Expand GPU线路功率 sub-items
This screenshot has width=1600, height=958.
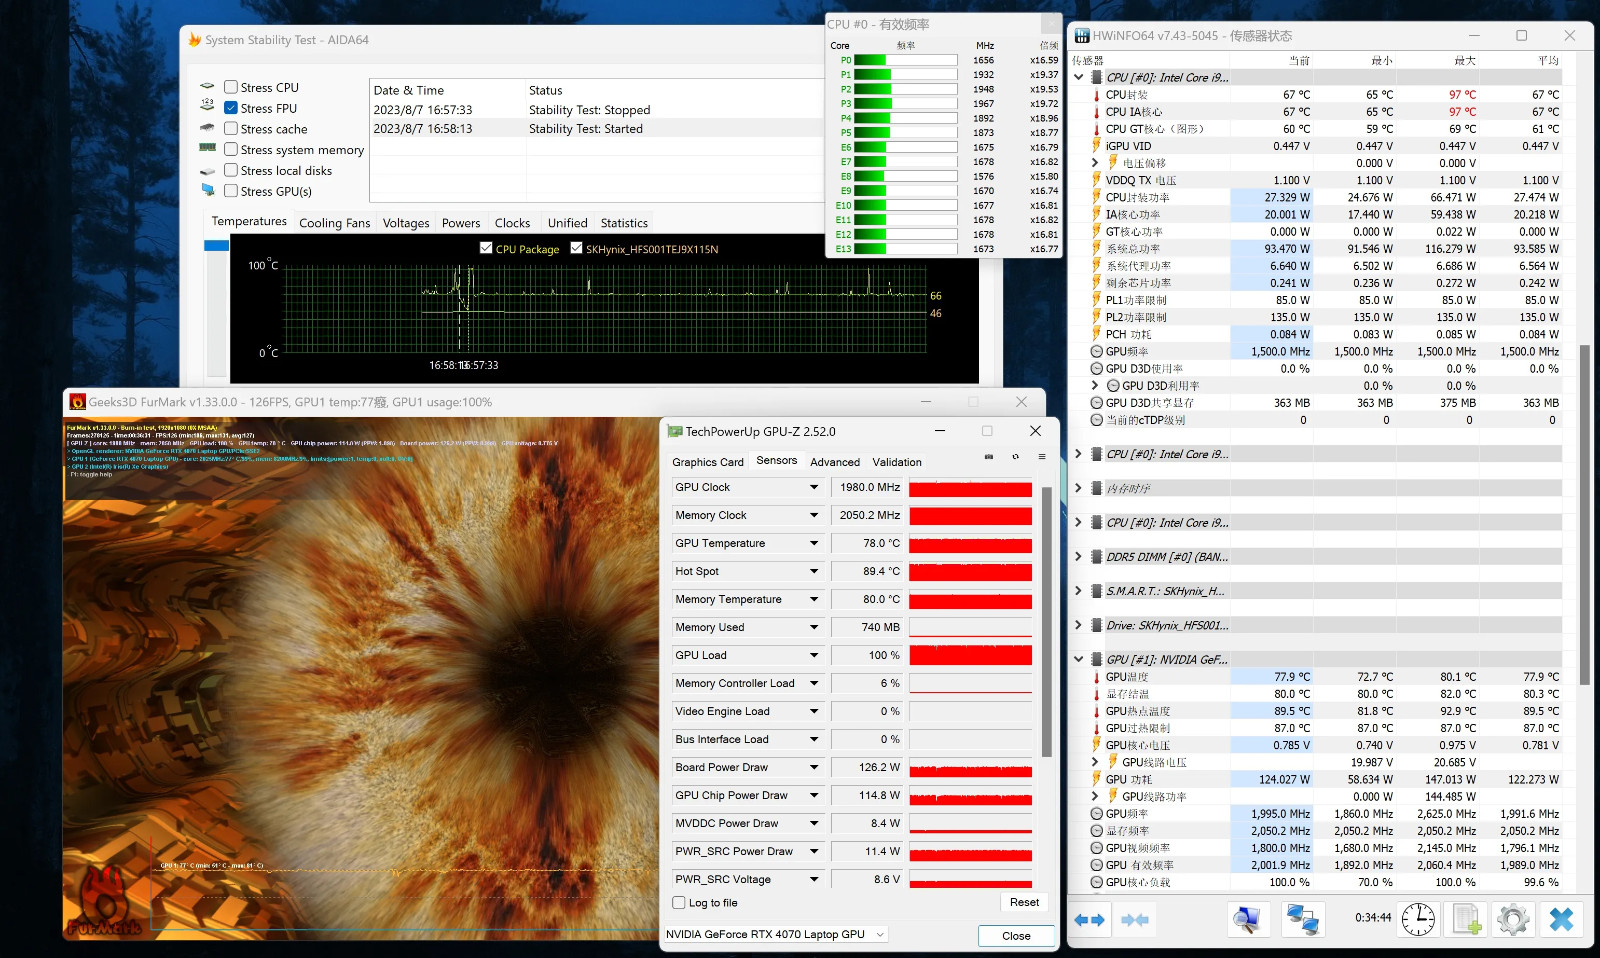click(x=1095, y=796)
